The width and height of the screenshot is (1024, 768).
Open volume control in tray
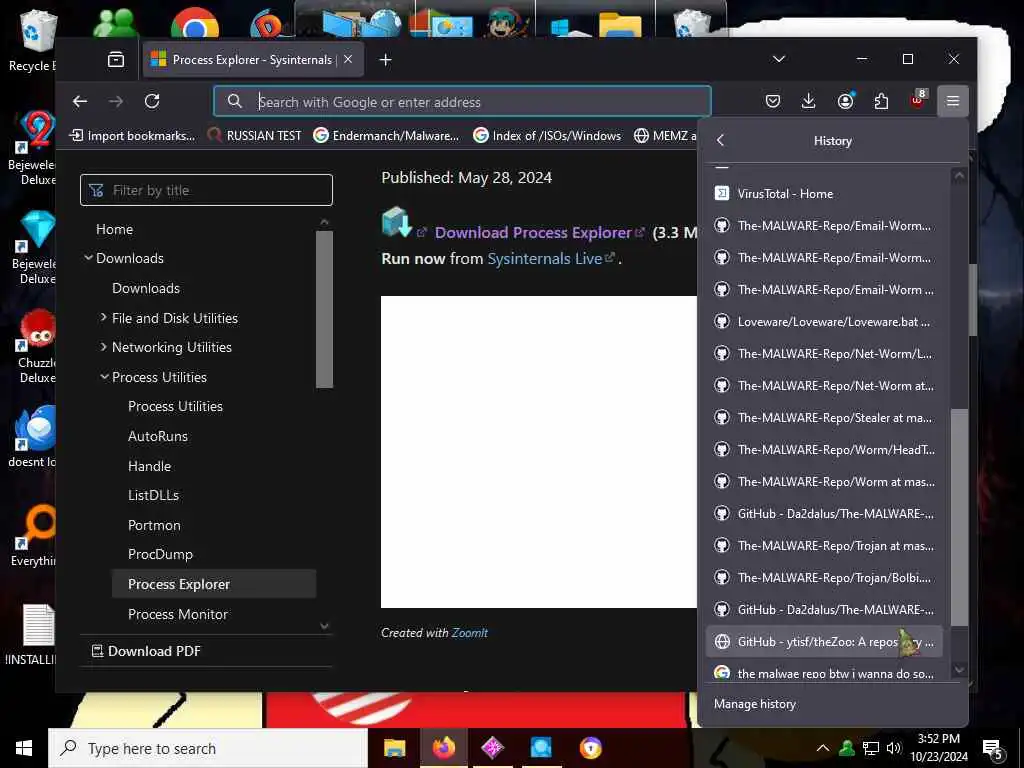(x=894, y=748)
